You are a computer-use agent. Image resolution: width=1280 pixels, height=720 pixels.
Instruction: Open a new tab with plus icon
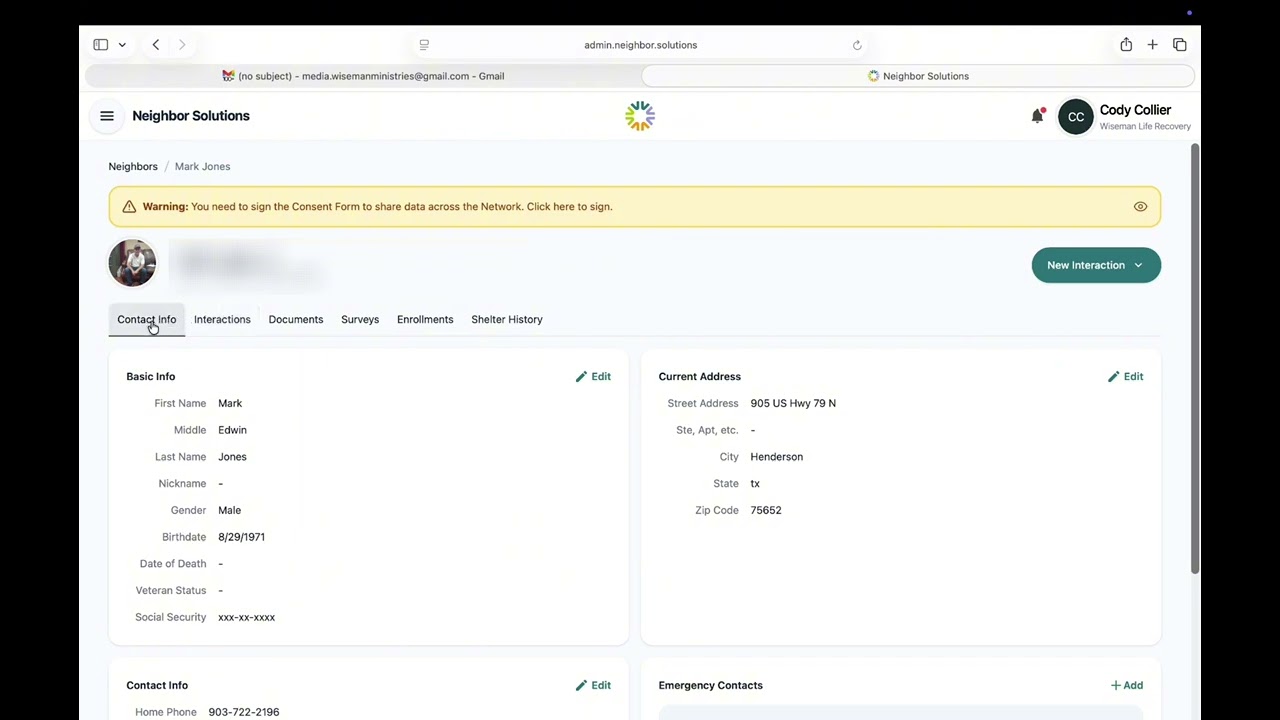pyautogui.click(x=1152, y=45)
